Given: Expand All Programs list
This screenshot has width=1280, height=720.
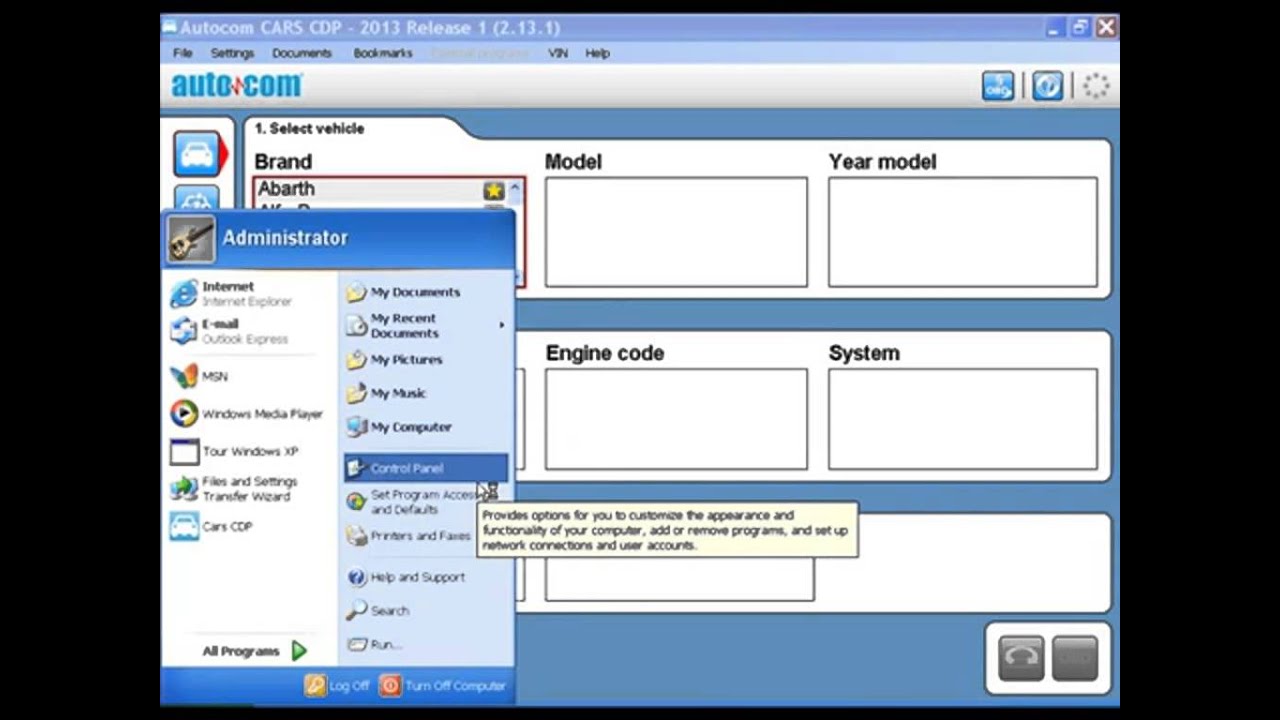Looking at the screenshot, I should (x=254, y=651).
